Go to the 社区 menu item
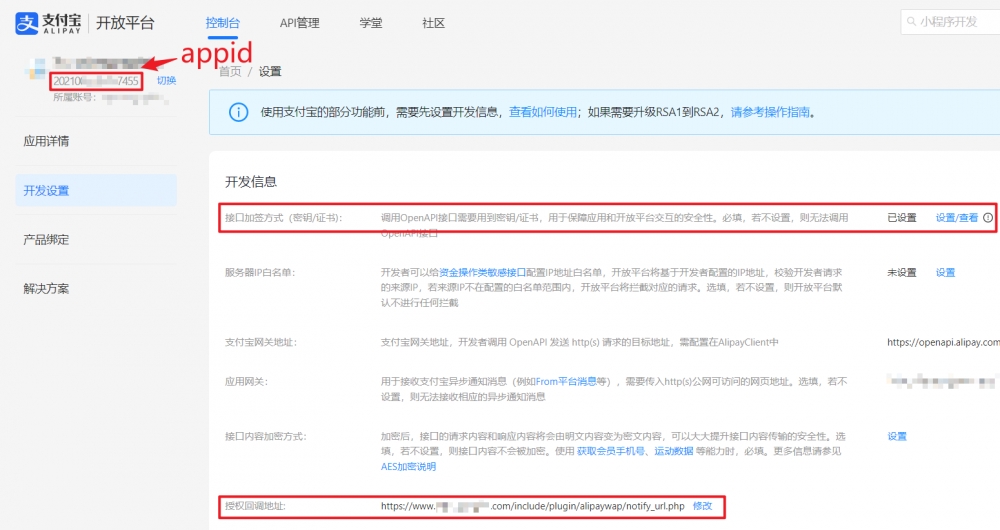 pyautogui.click(x=433, y=23)
